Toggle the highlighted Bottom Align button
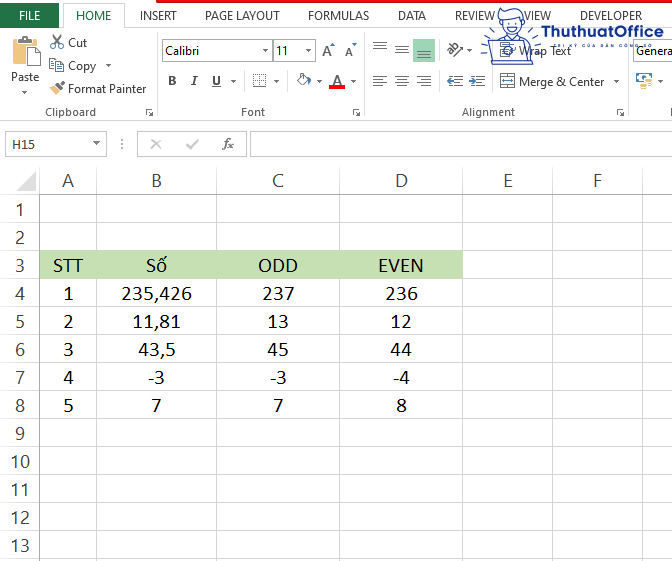The height and width of the screenshot is (561, 672). (x=424, y=50)
